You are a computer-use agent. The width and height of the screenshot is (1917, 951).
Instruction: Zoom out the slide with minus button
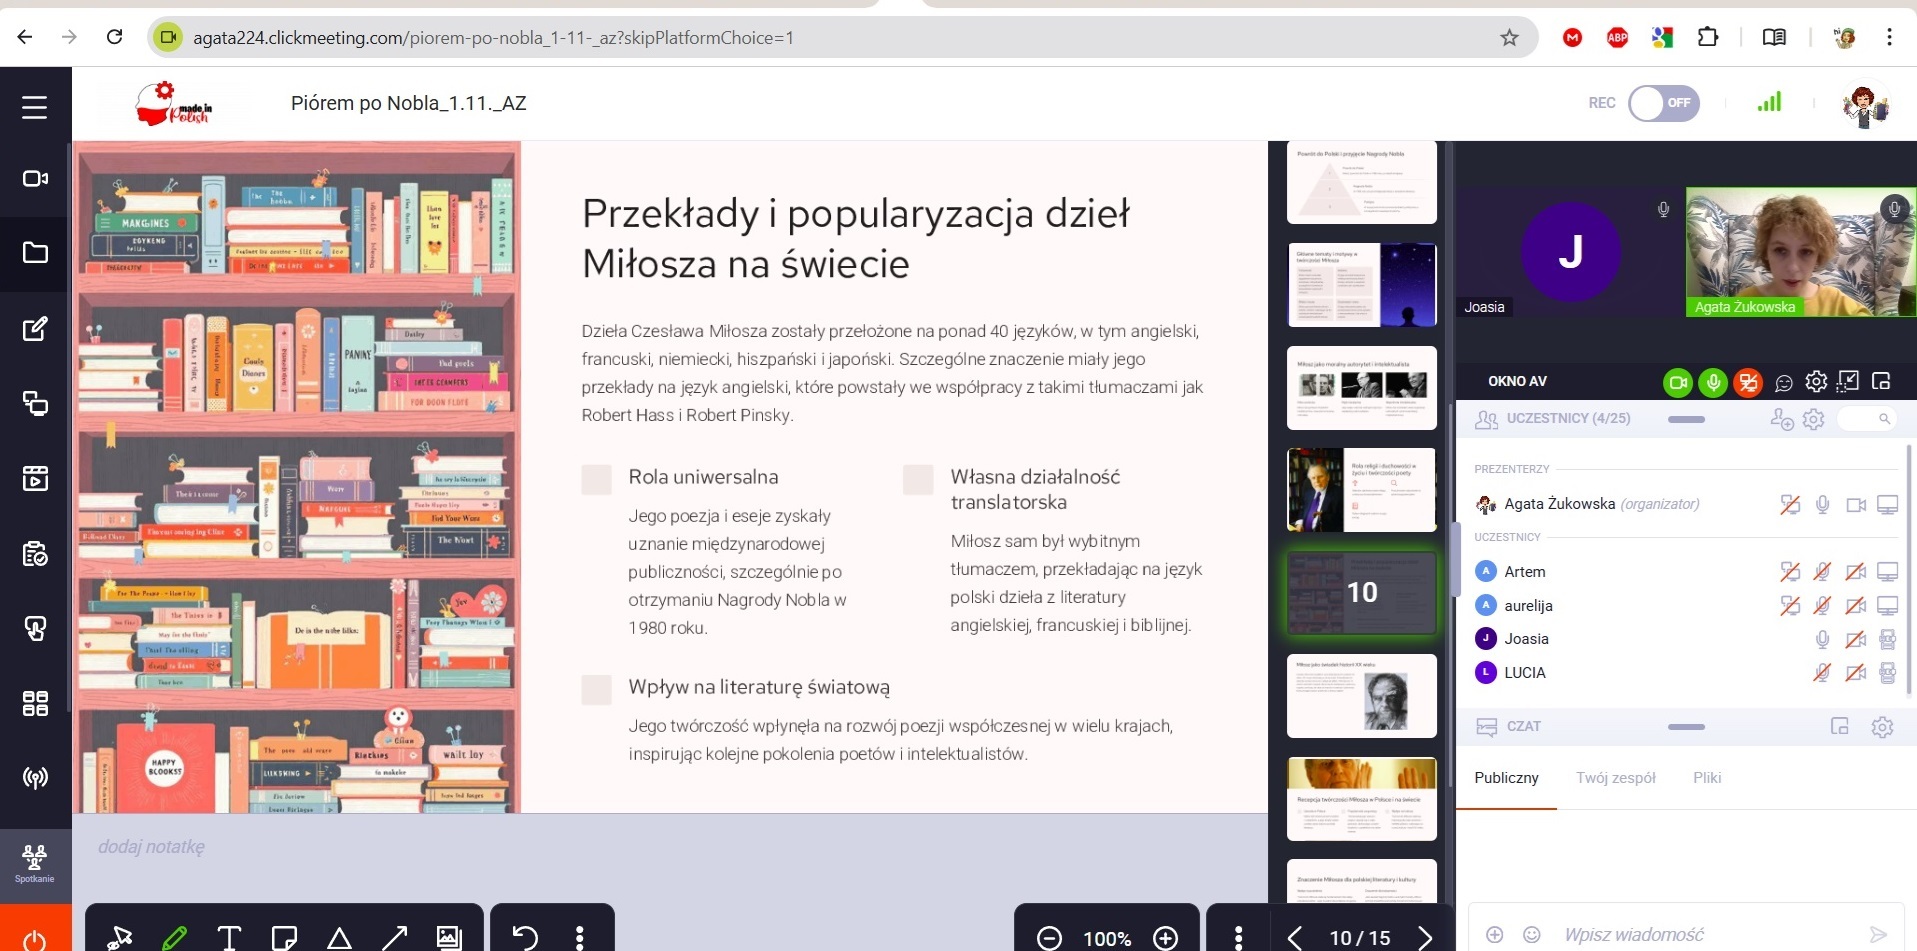point(1049,938)
